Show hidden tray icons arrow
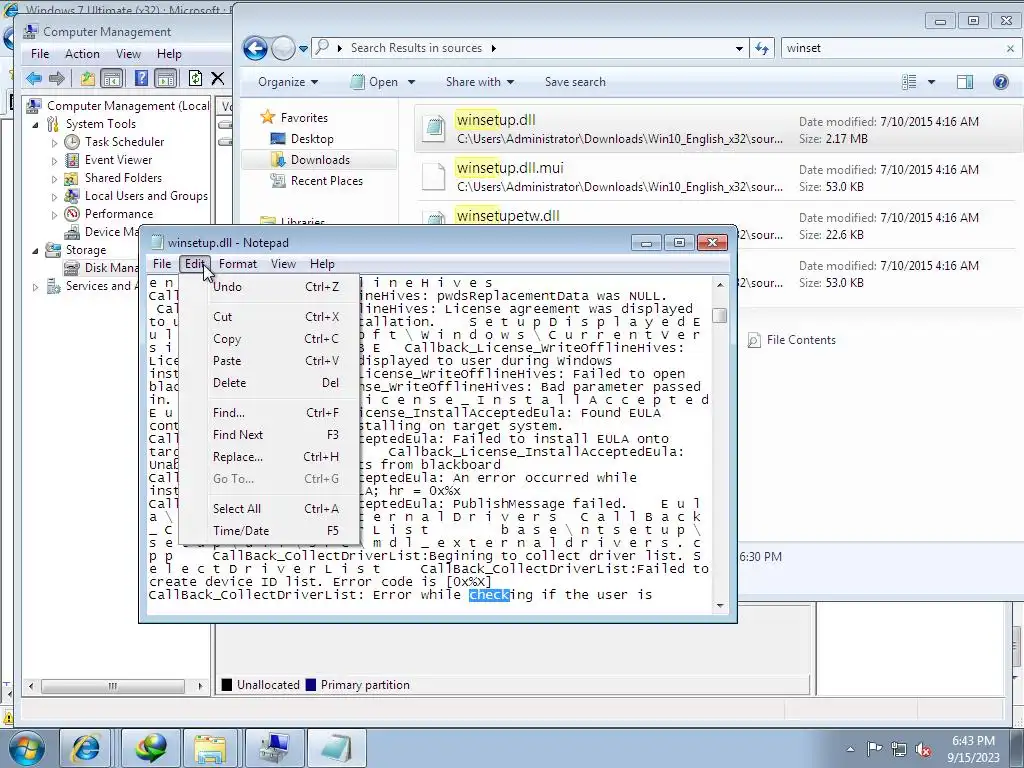 (850, 749)
